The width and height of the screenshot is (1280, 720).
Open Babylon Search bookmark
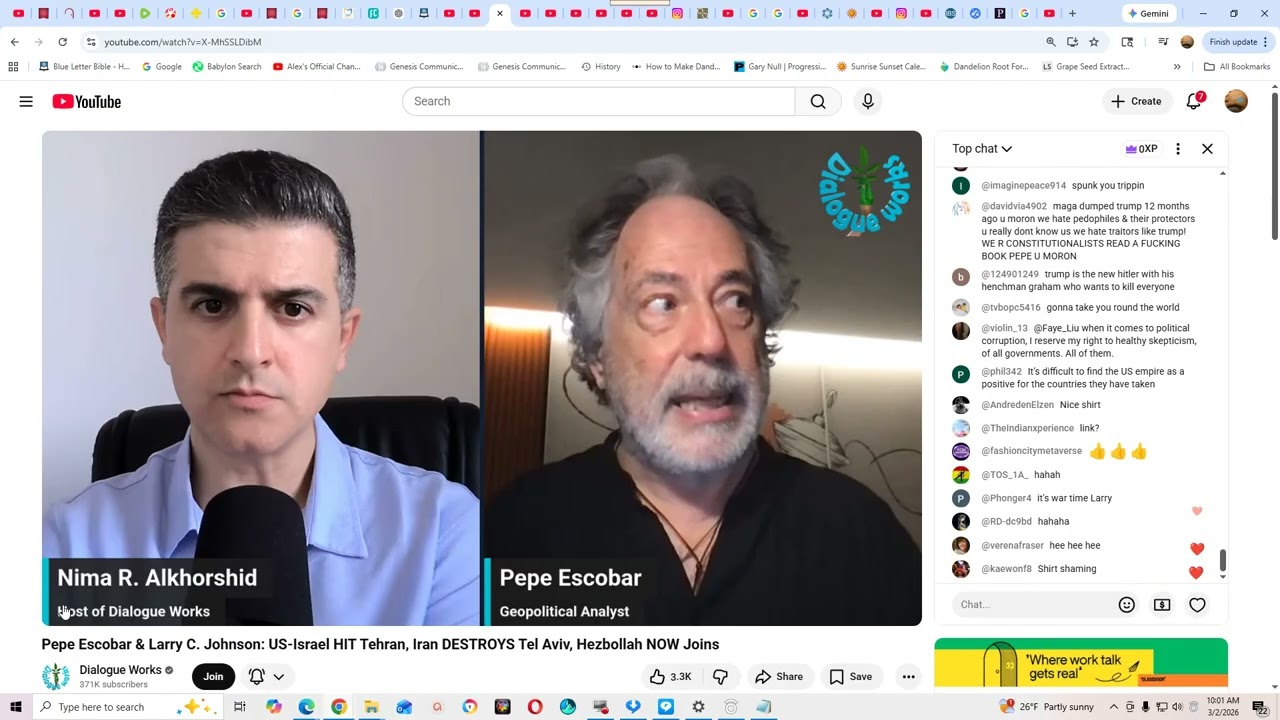coord(227,67)
